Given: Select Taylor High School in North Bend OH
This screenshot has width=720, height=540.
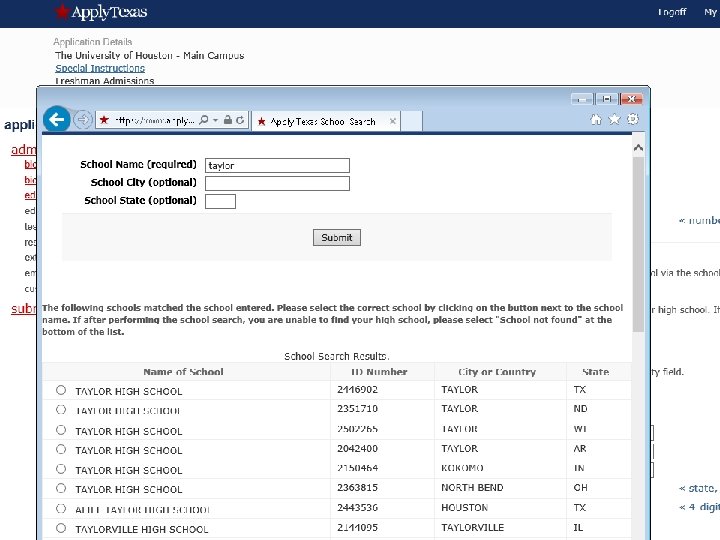Looking at the screenshot, I should (61, 488).
